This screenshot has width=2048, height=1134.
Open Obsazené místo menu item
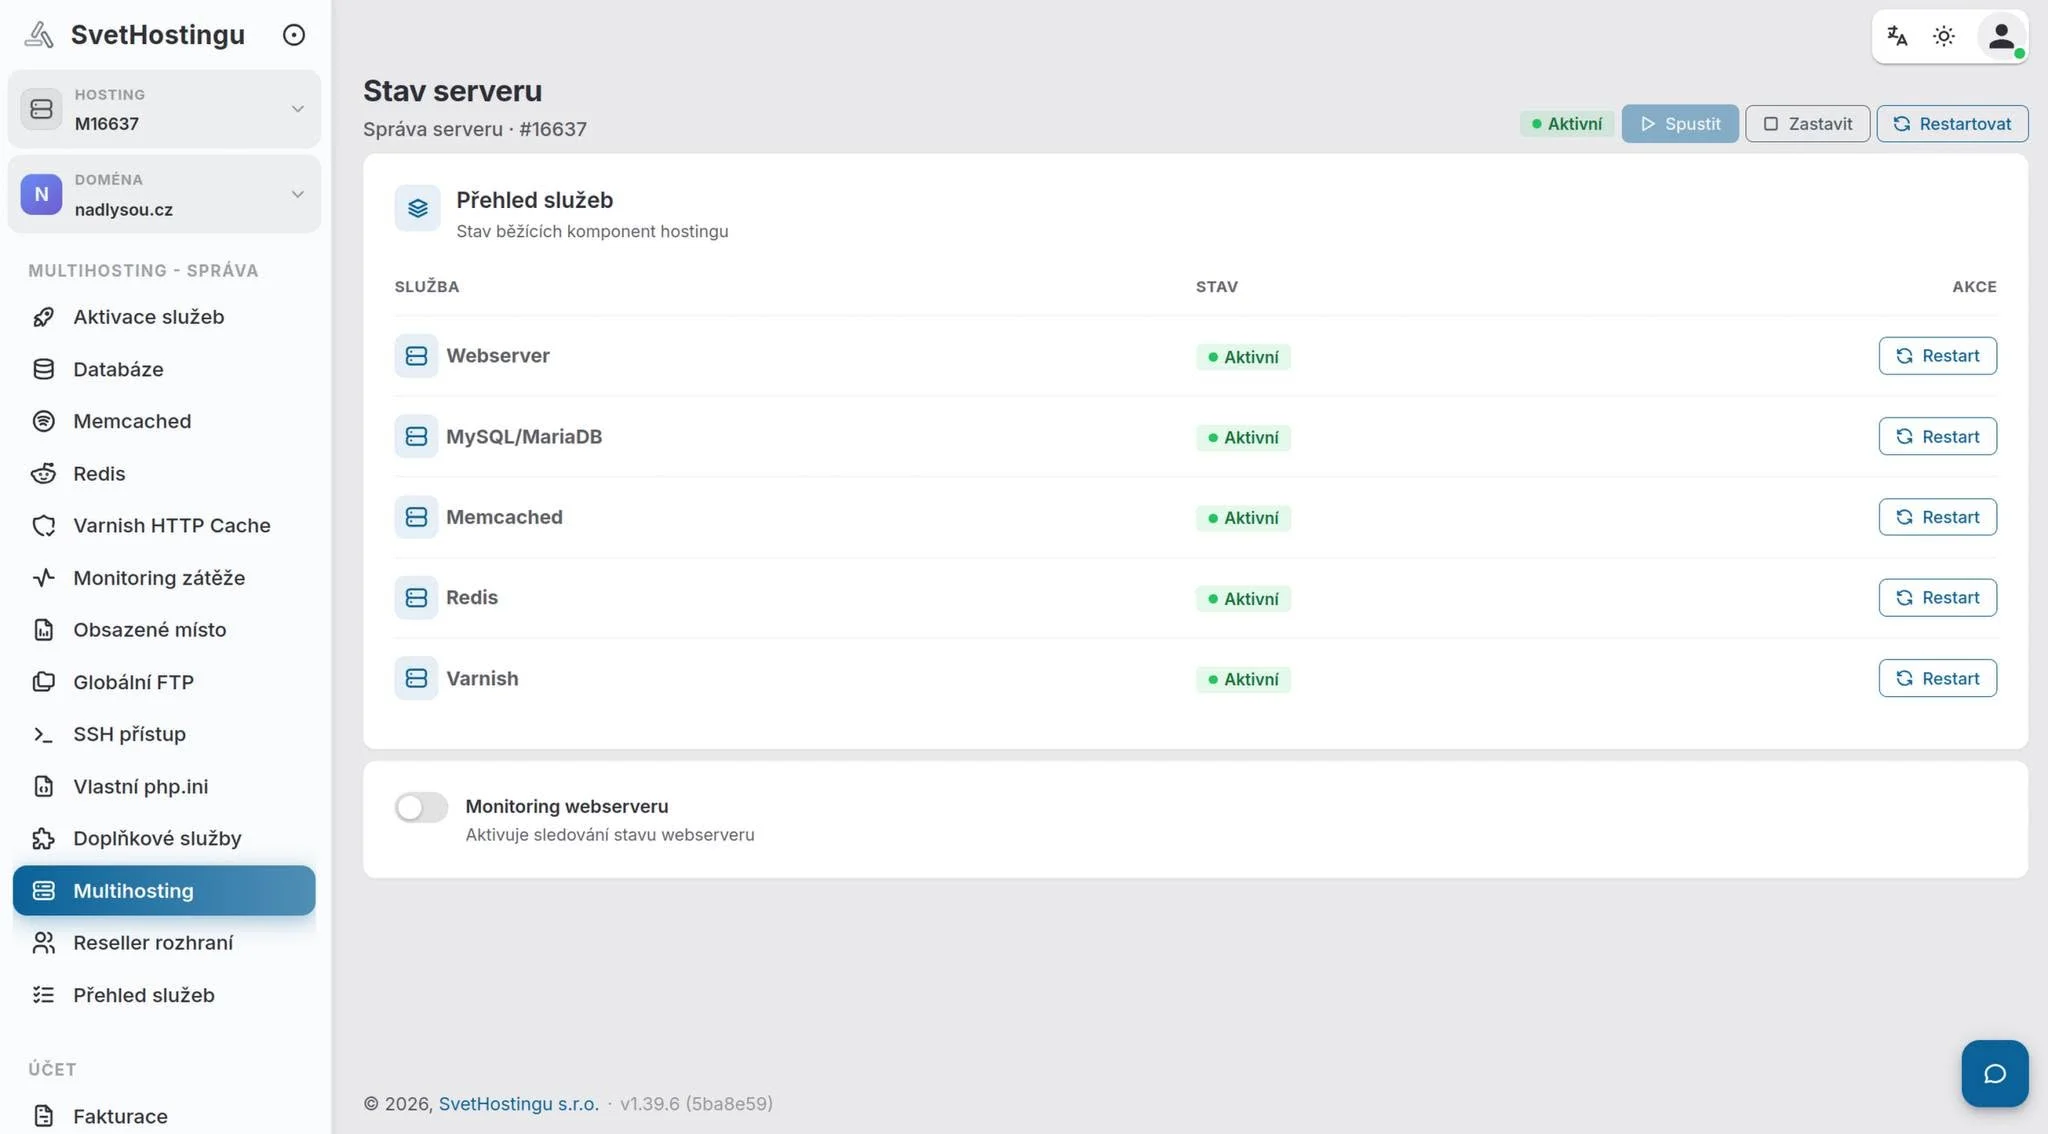(x=164, y=630)
